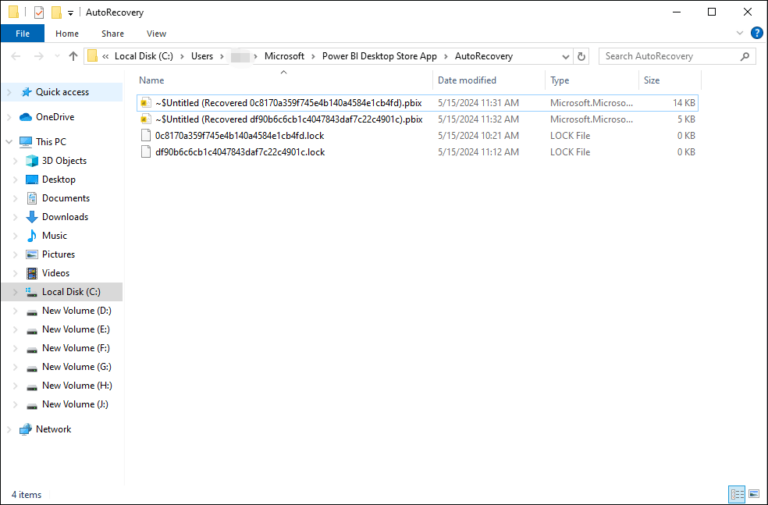Open the address bar history dropdown
Viewport: 768px width, 505px height.
[566, 57]
